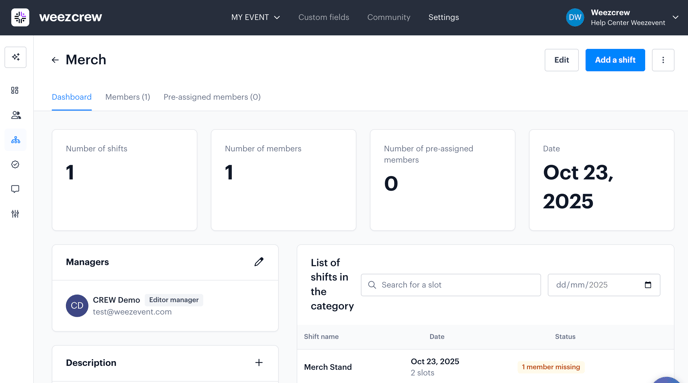
Task: Open the sparkle assistant sidebar icon
Action: click(15, 57)
